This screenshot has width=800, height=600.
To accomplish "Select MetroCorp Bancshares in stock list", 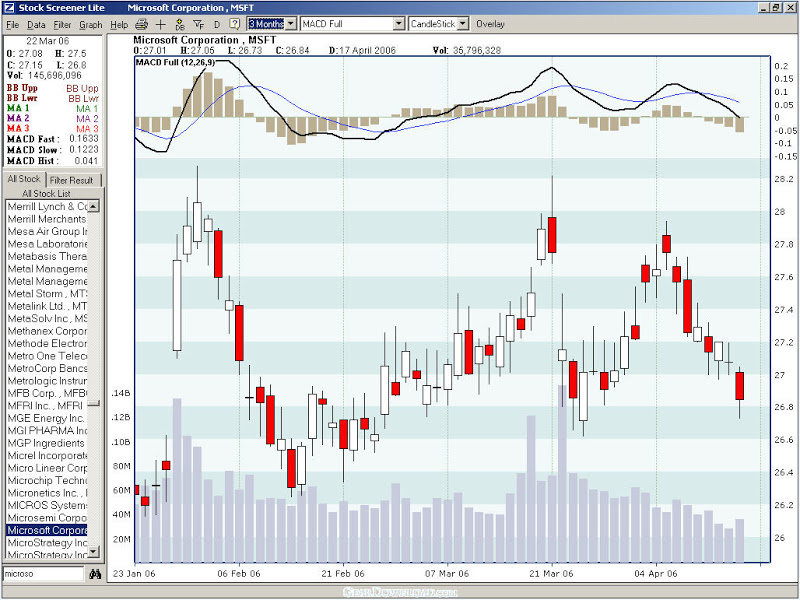I will (x=47, y=368).
